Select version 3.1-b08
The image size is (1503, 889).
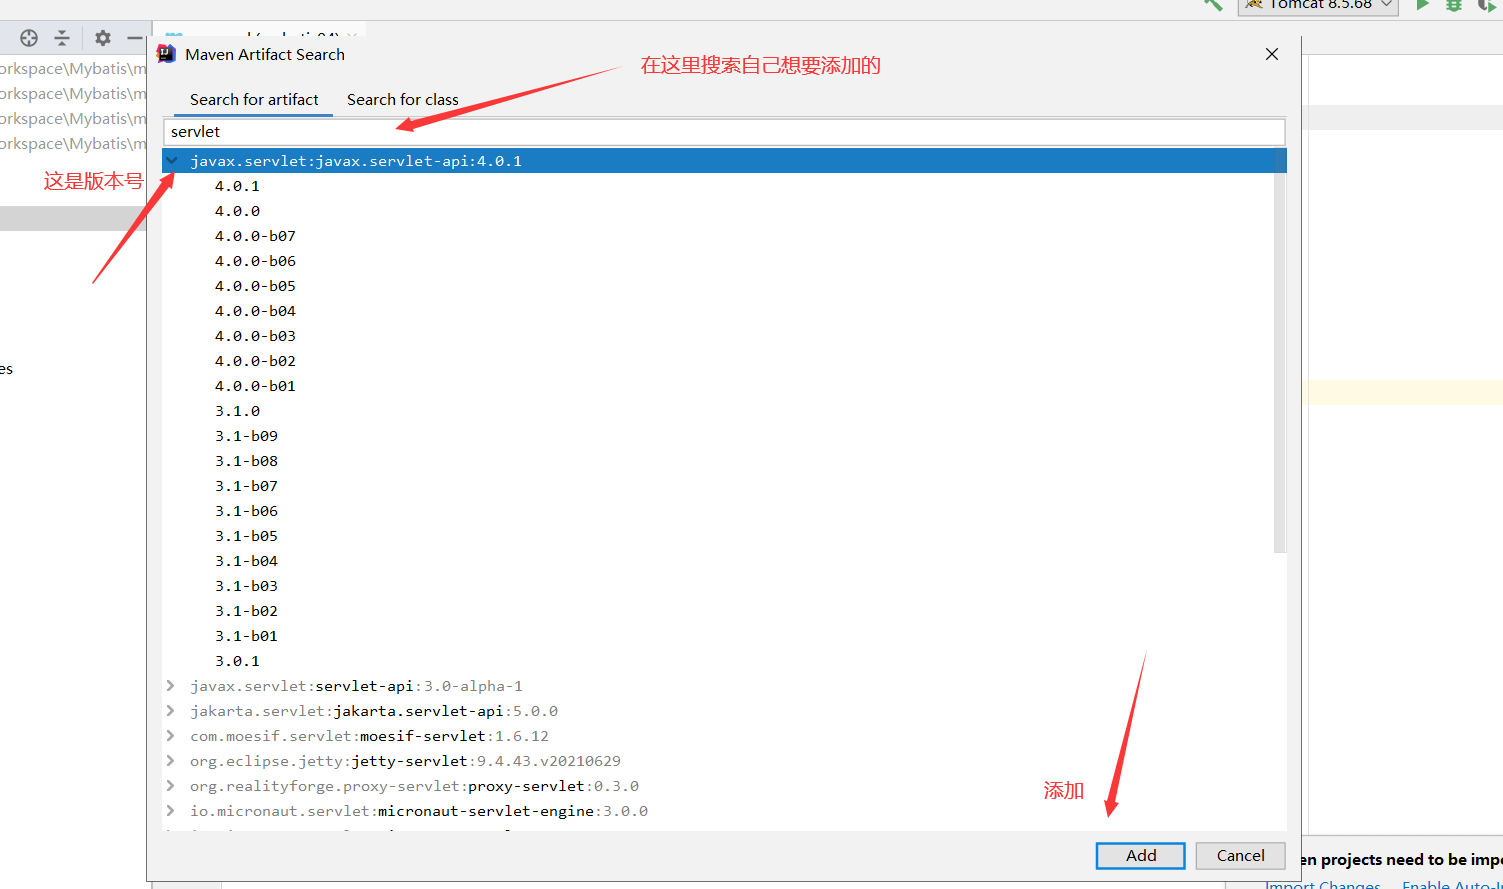tap(246, 461)
